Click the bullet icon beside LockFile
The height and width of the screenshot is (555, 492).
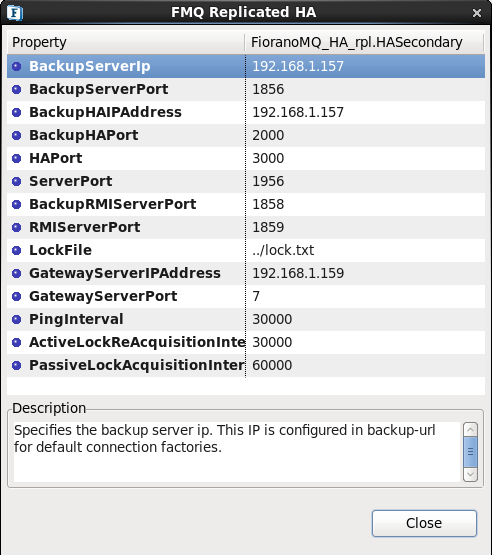pos(17,250)
